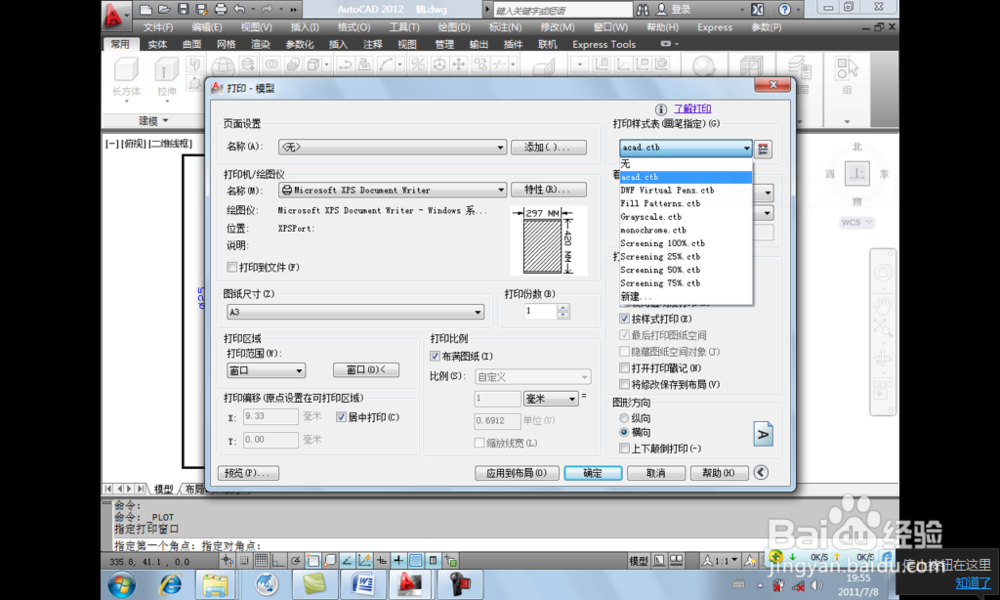Viewport: 1000px width, 600px height.
Task: Expand quick access toolbar overflow arrows
Action: 293,9
